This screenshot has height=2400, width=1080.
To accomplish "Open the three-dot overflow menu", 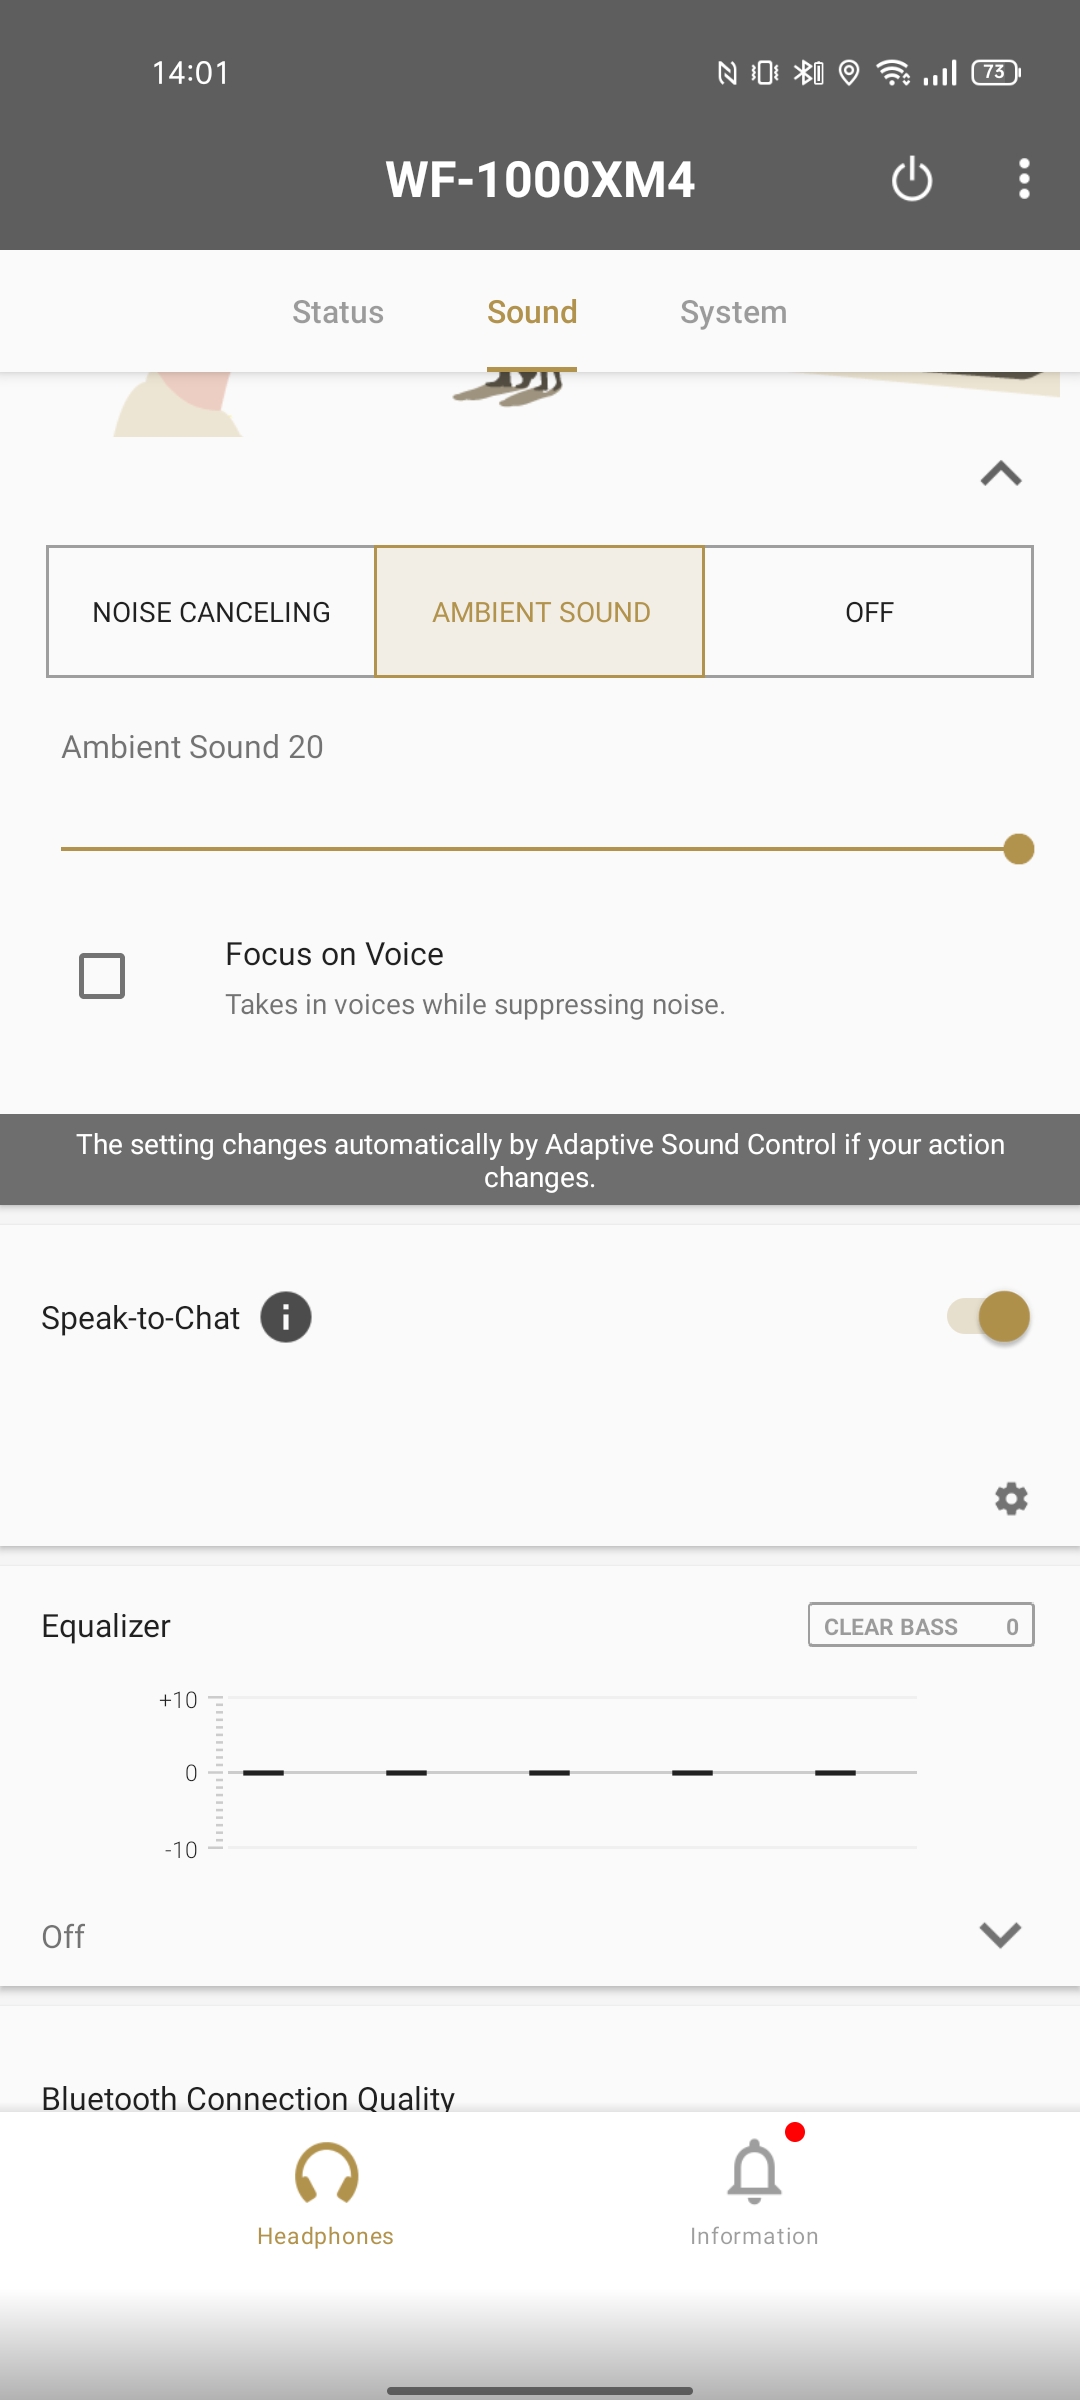I will click(1023, 180).
